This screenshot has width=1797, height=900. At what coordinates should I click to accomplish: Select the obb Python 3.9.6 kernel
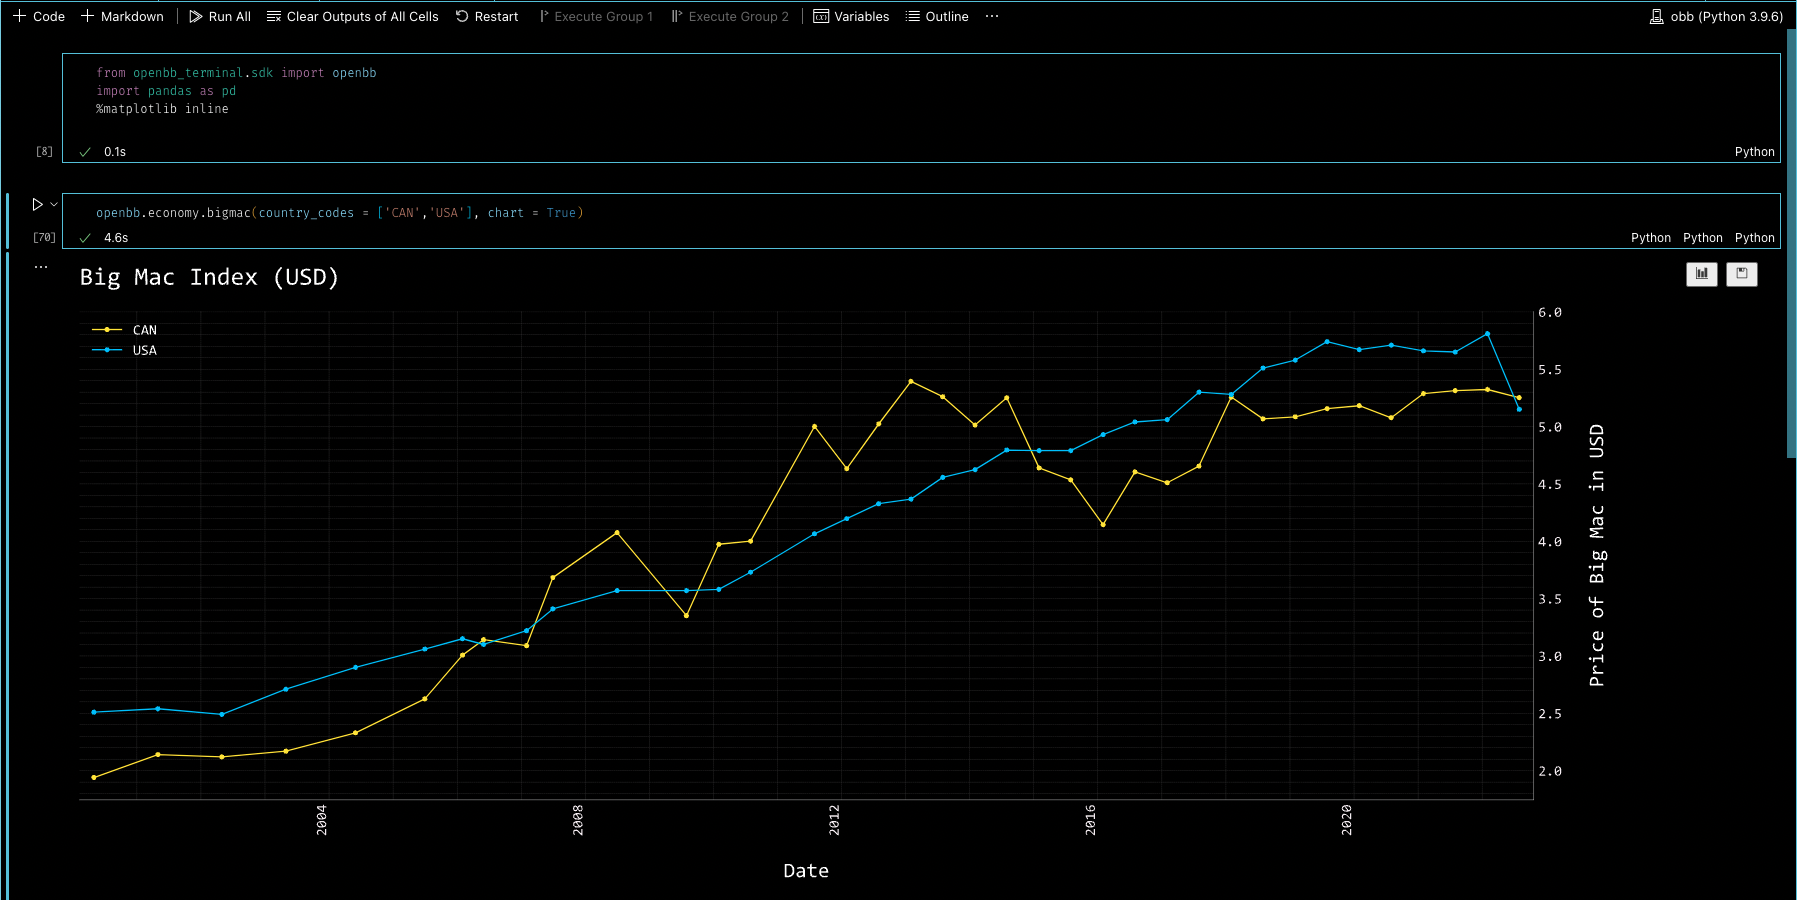pyautogui.click(x=1716, y=16)
